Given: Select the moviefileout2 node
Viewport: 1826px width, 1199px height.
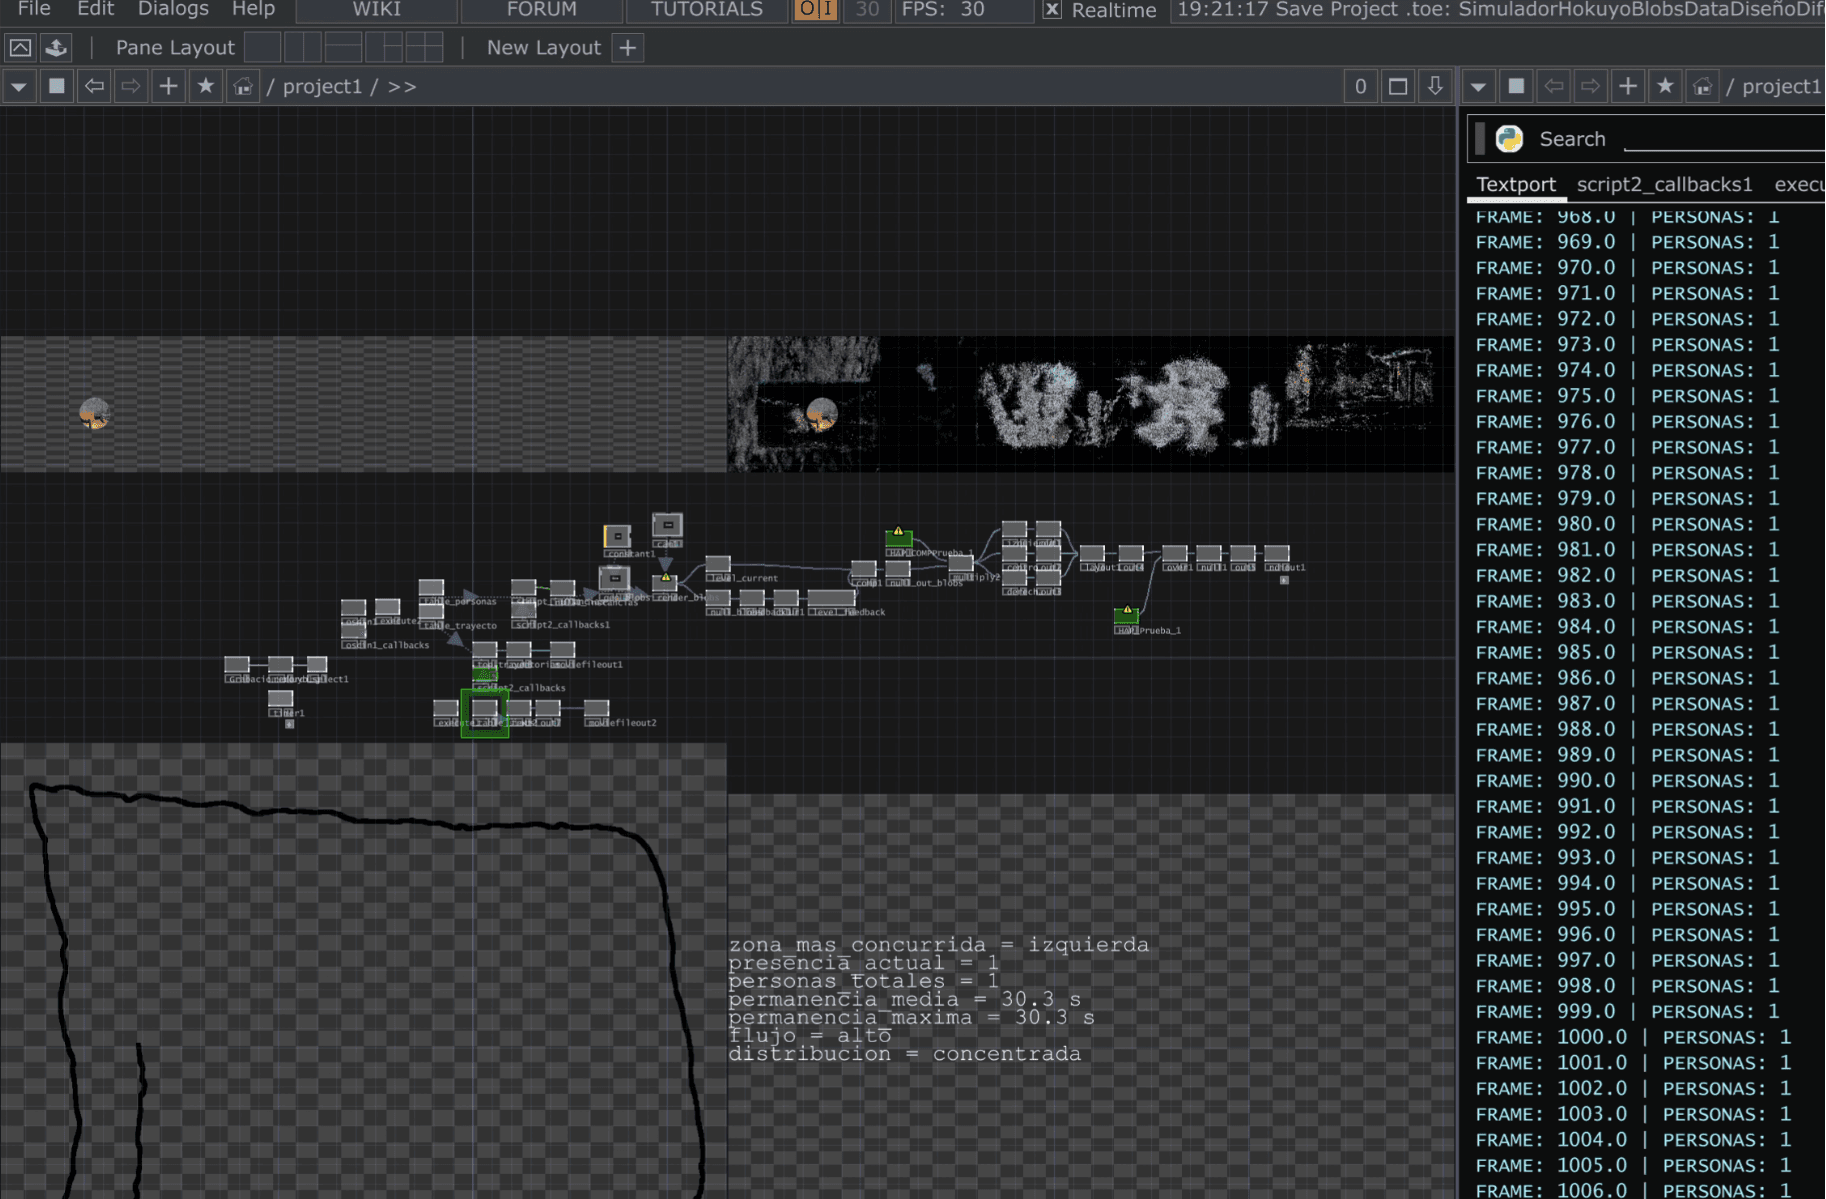Looking at the screenshot, I should [x=596, y=708].
